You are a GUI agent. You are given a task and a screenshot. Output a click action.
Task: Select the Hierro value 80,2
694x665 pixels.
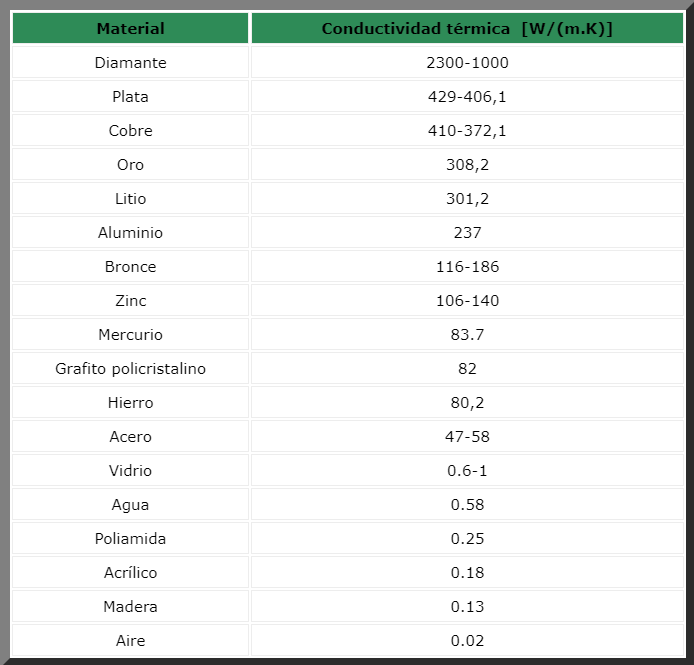pyautogui.click(x=467, y=403)
